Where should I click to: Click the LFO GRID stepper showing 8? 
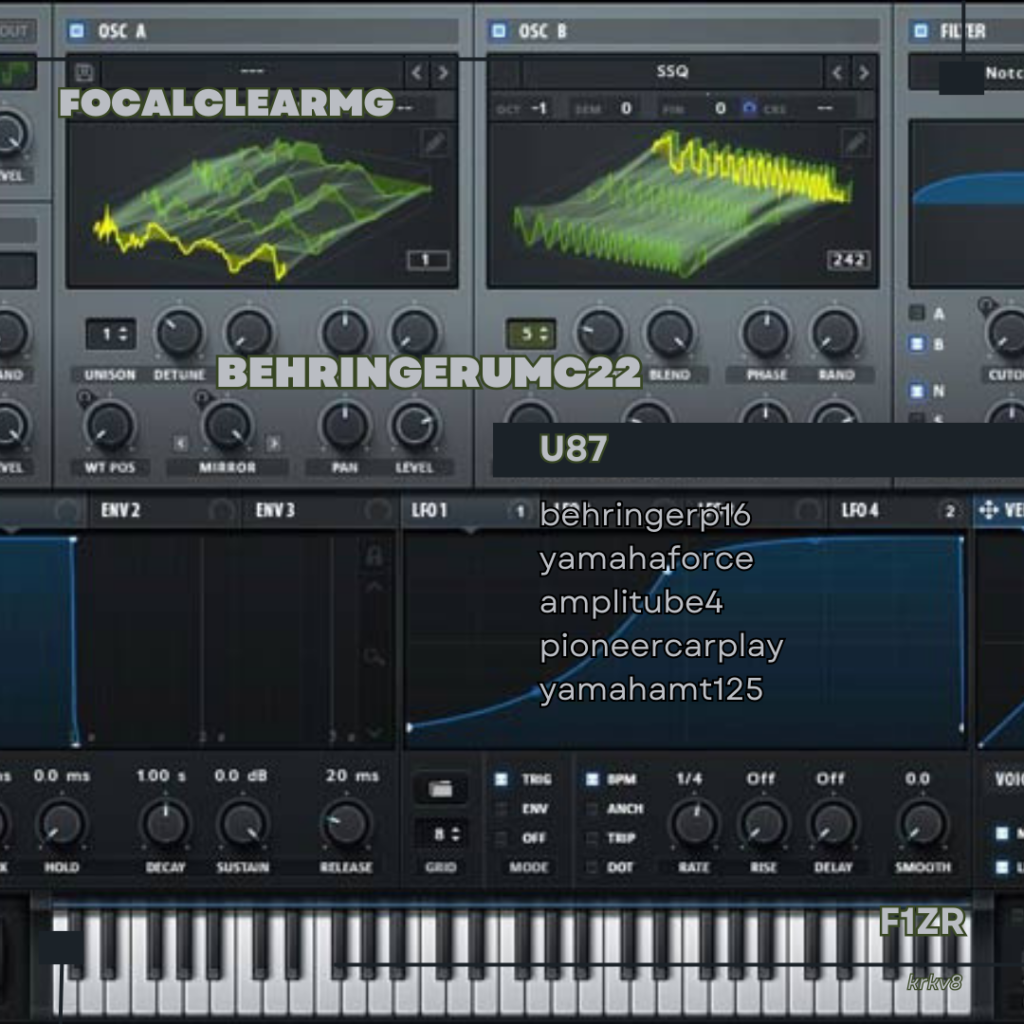(x=441, y=834)
